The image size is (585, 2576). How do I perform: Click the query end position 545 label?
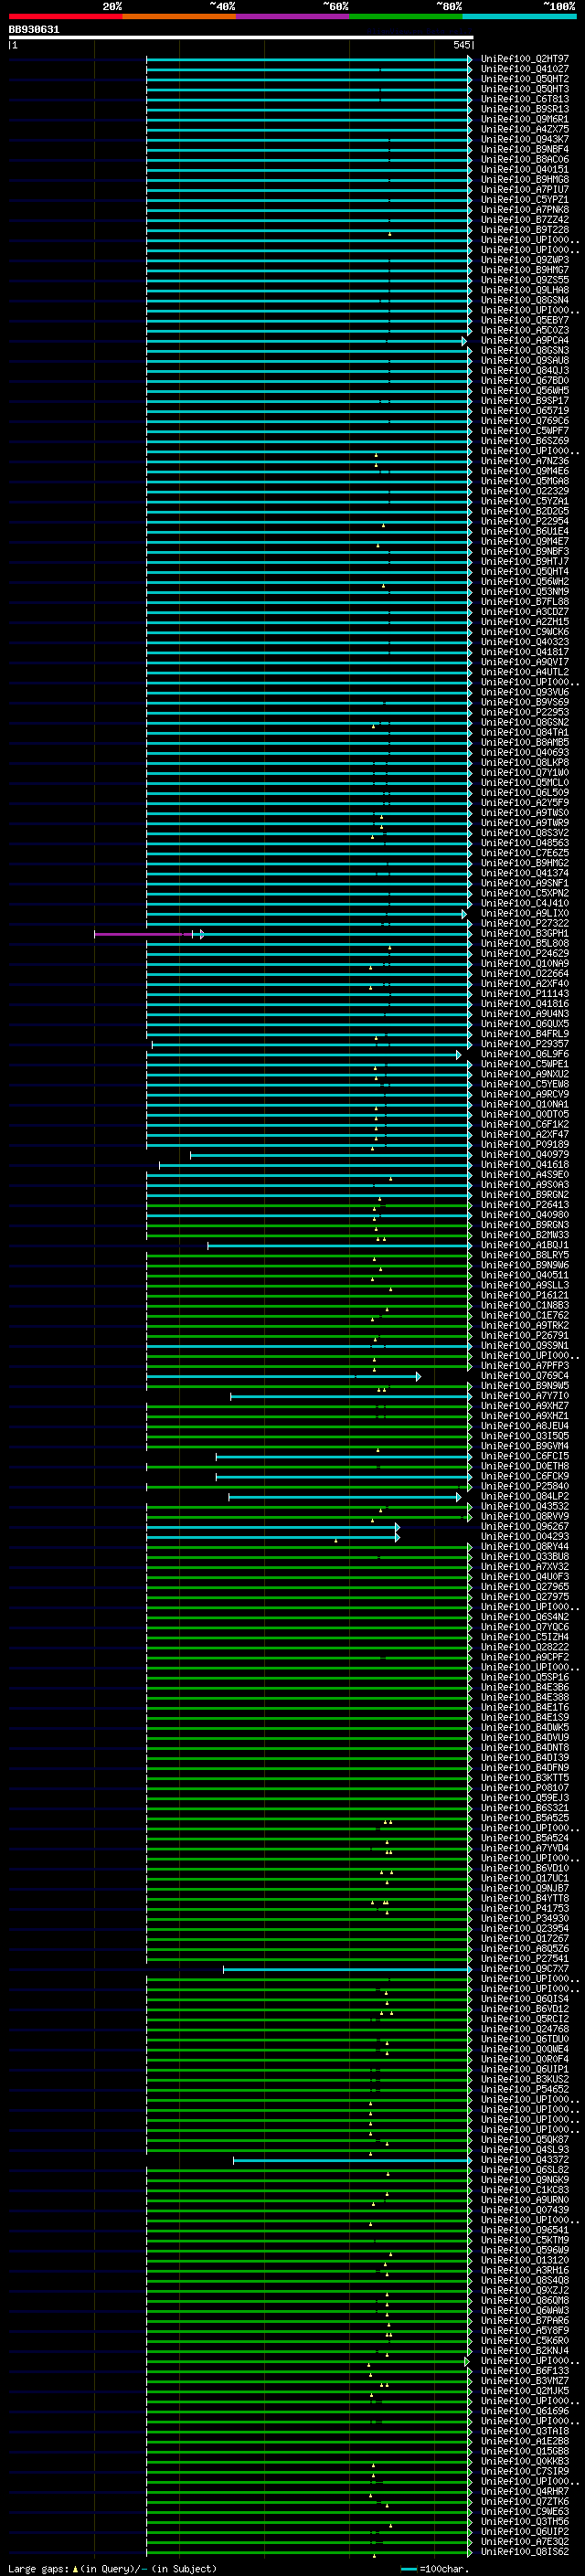click(461, 45)
